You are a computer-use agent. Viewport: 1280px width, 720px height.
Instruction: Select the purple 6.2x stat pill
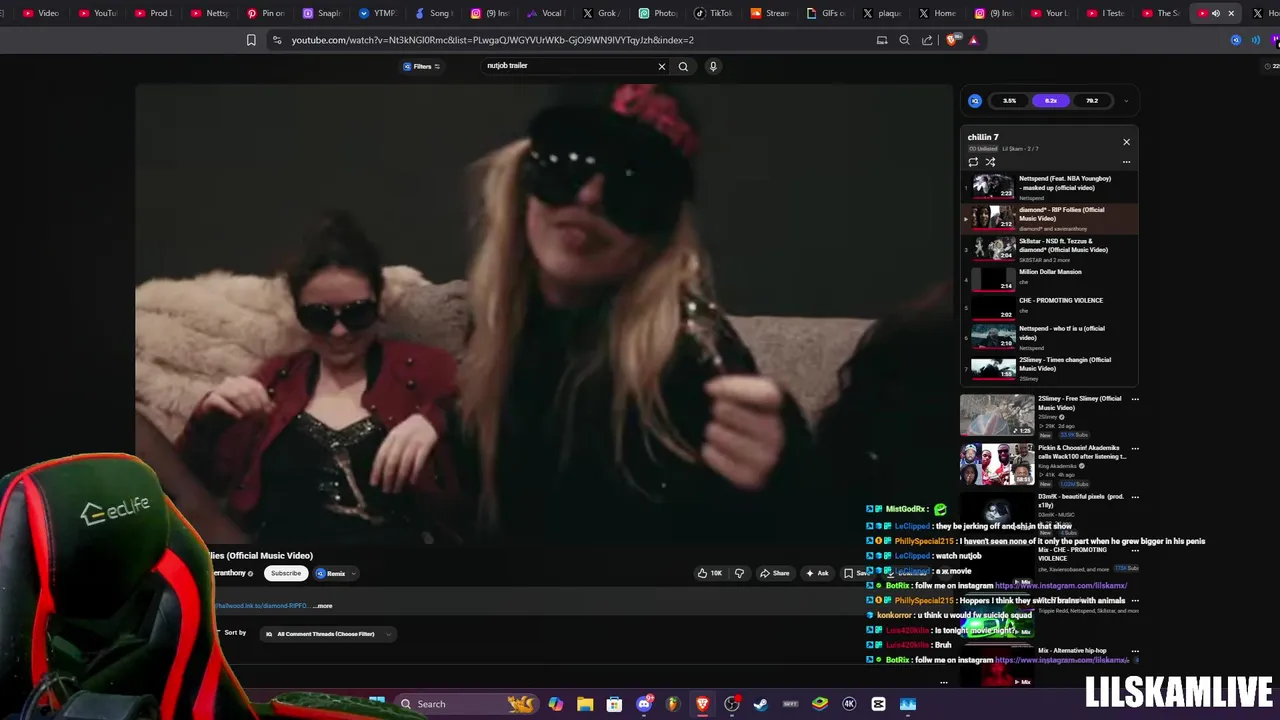(x=1050, y=100)
